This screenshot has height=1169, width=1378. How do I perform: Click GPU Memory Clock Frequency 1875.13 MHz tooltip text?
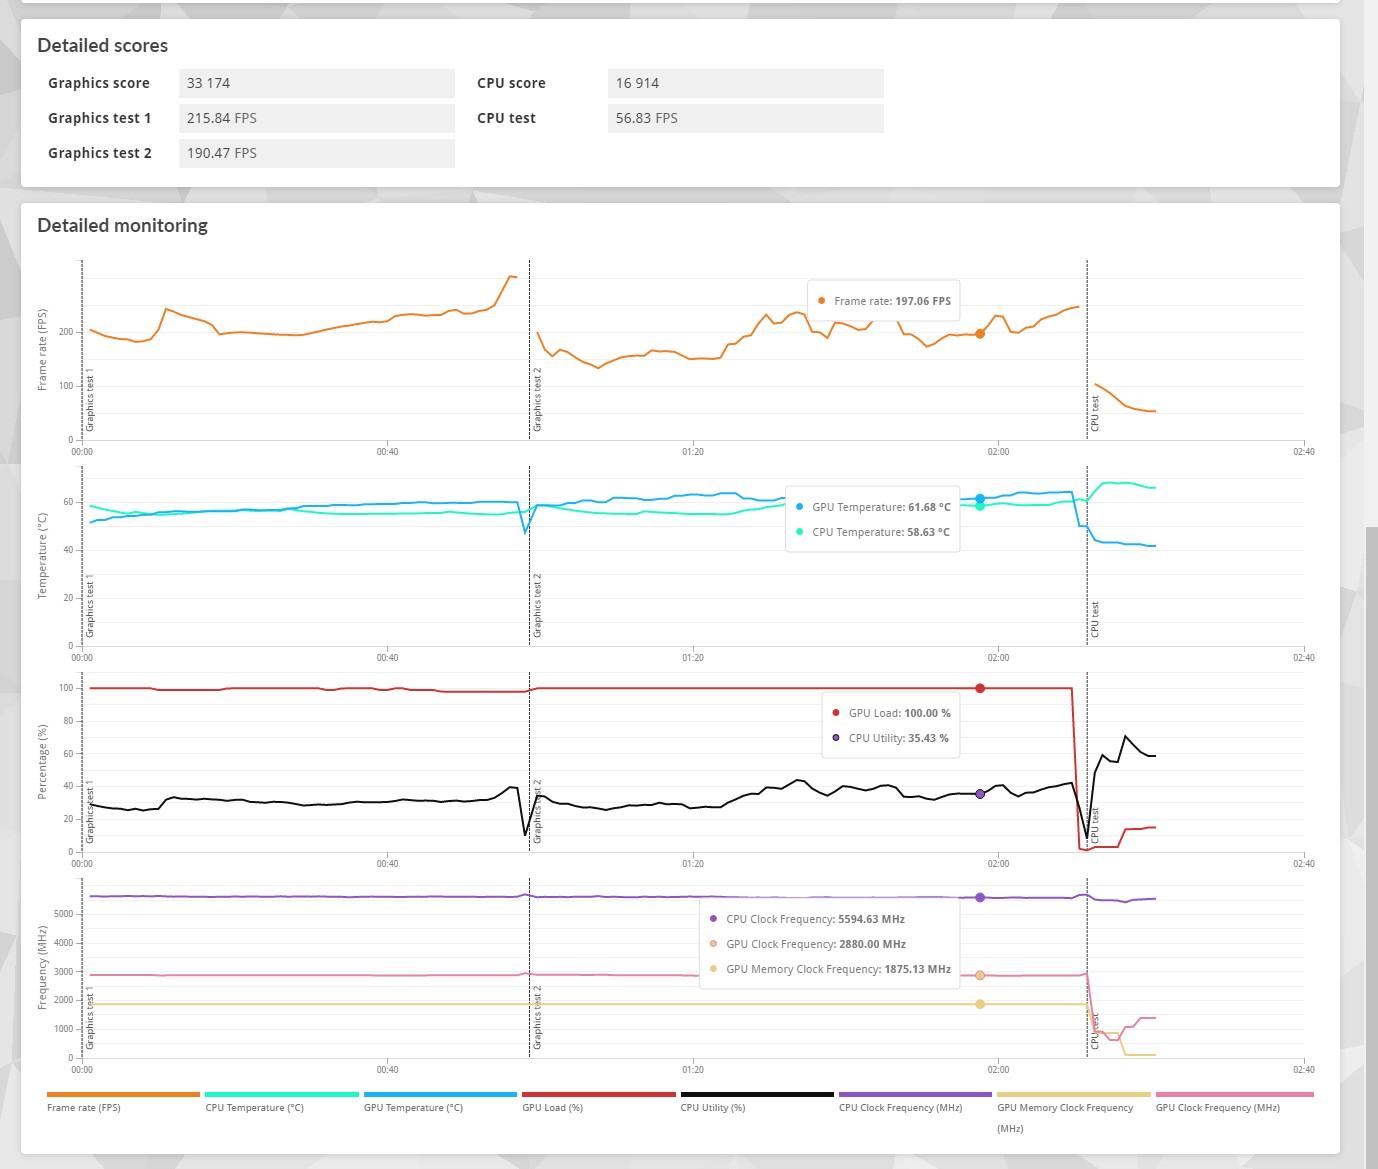pos(838,969)
